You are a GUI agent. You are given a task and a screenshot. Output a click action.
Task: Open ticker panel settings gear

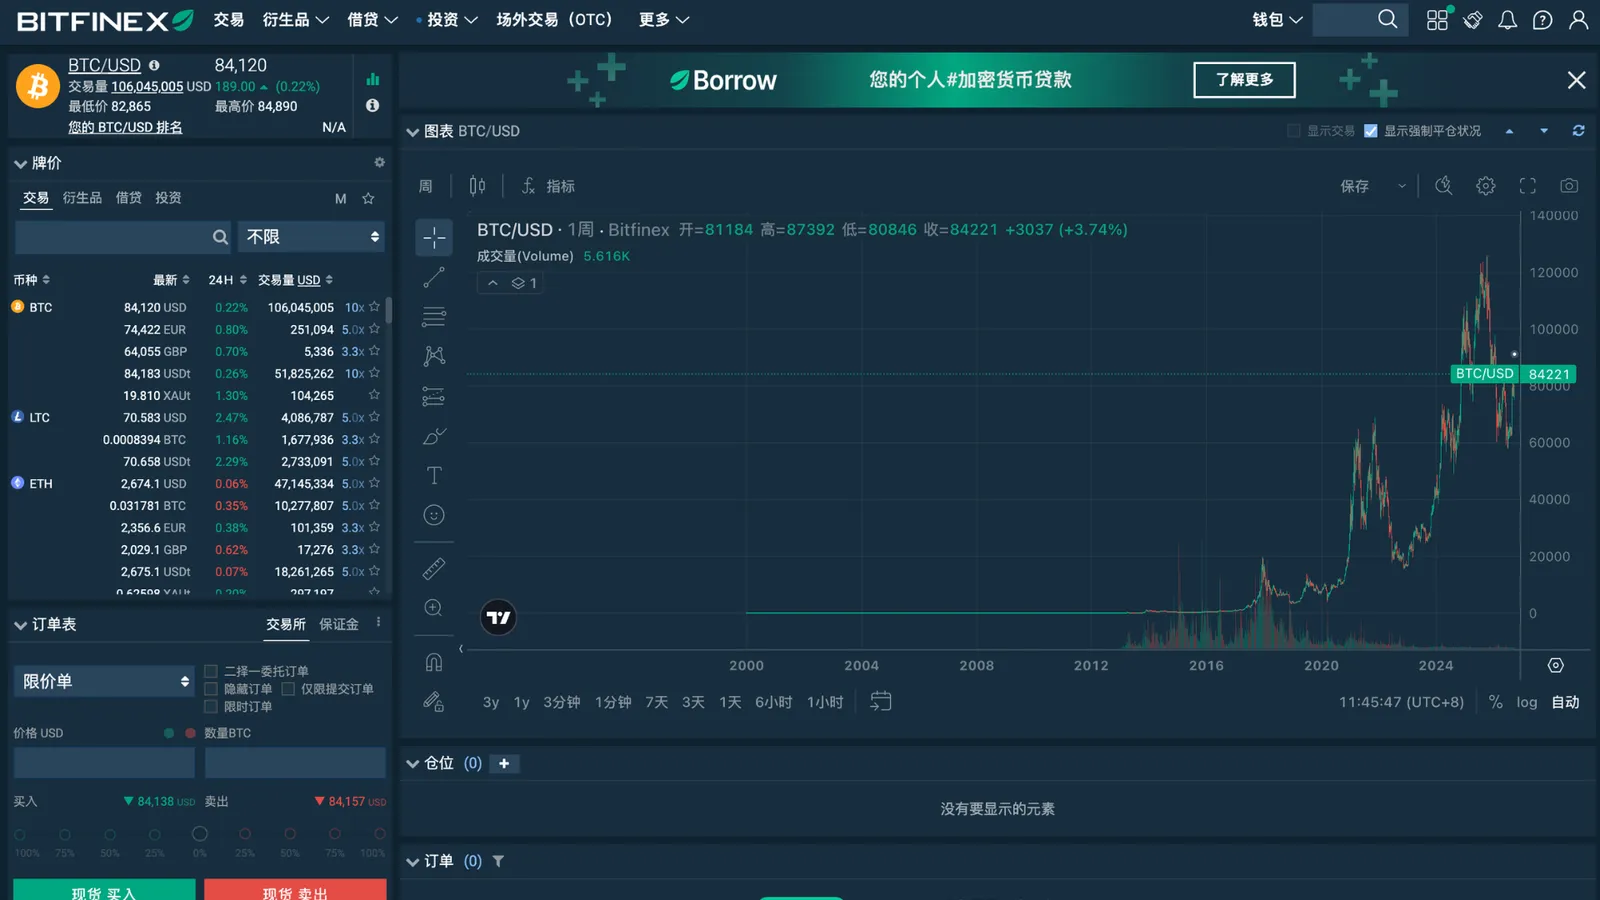pyautogui.click(x=379, y=162)
